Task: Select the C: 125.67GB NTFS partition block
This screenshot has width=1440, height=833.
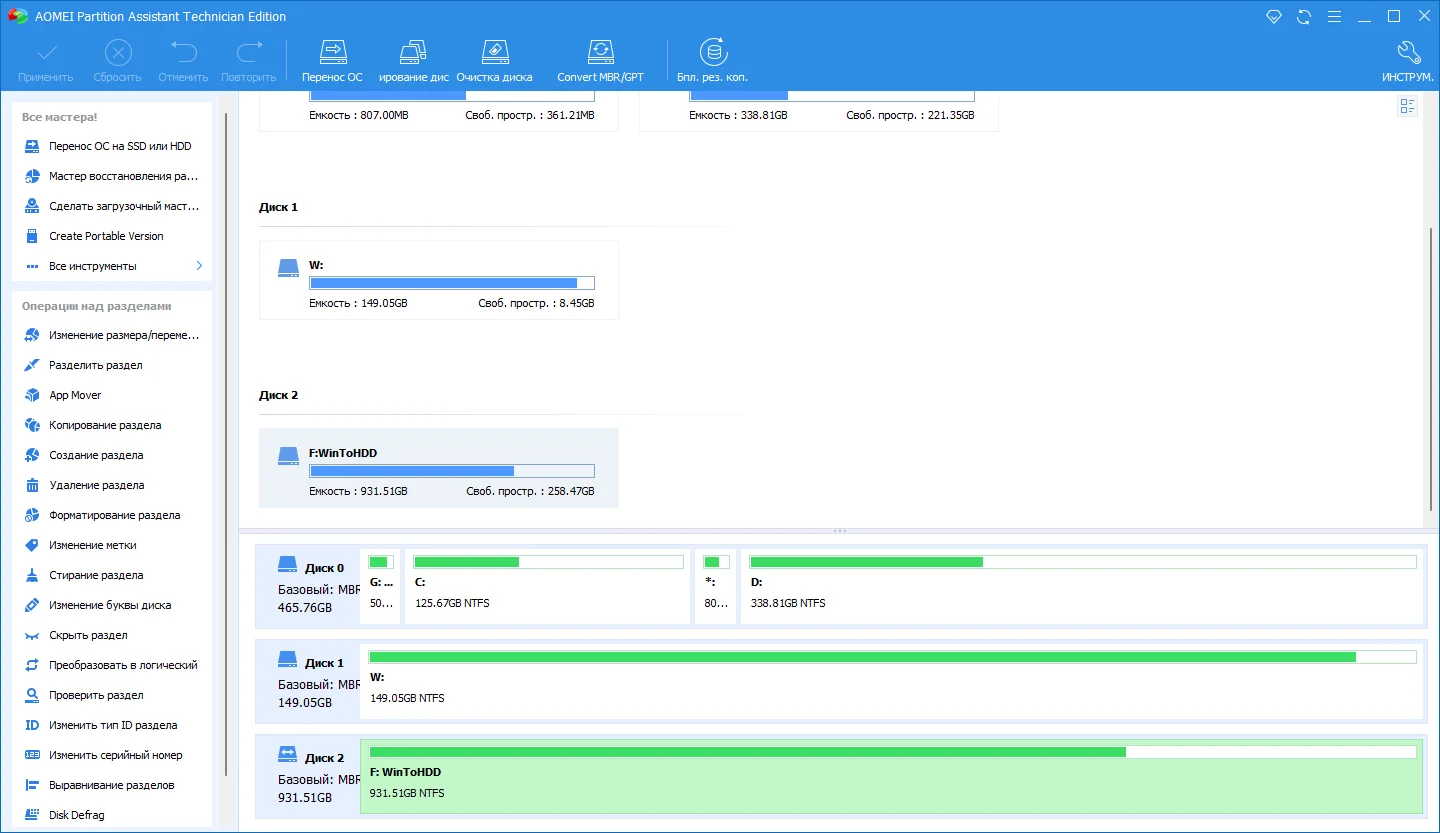Action: (548, 587)
